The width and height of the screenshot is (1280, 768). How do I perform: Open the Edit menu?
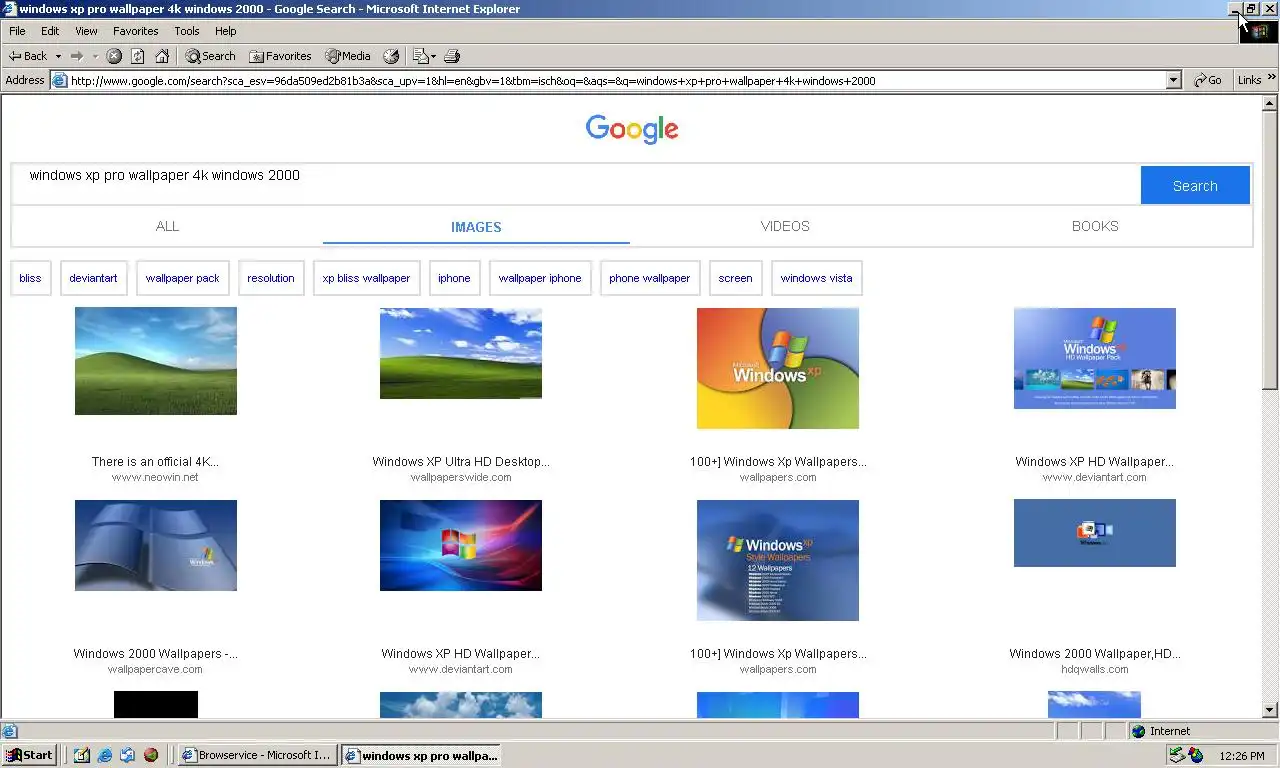click(50, 31)
